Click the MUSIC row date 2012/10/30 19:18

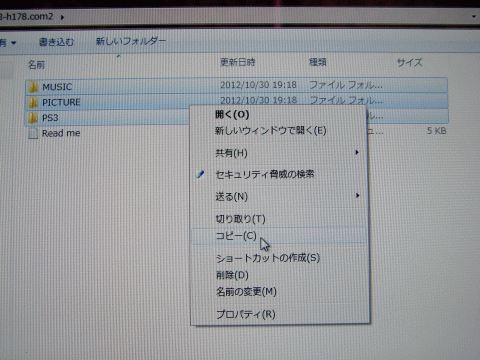(258, 85)
